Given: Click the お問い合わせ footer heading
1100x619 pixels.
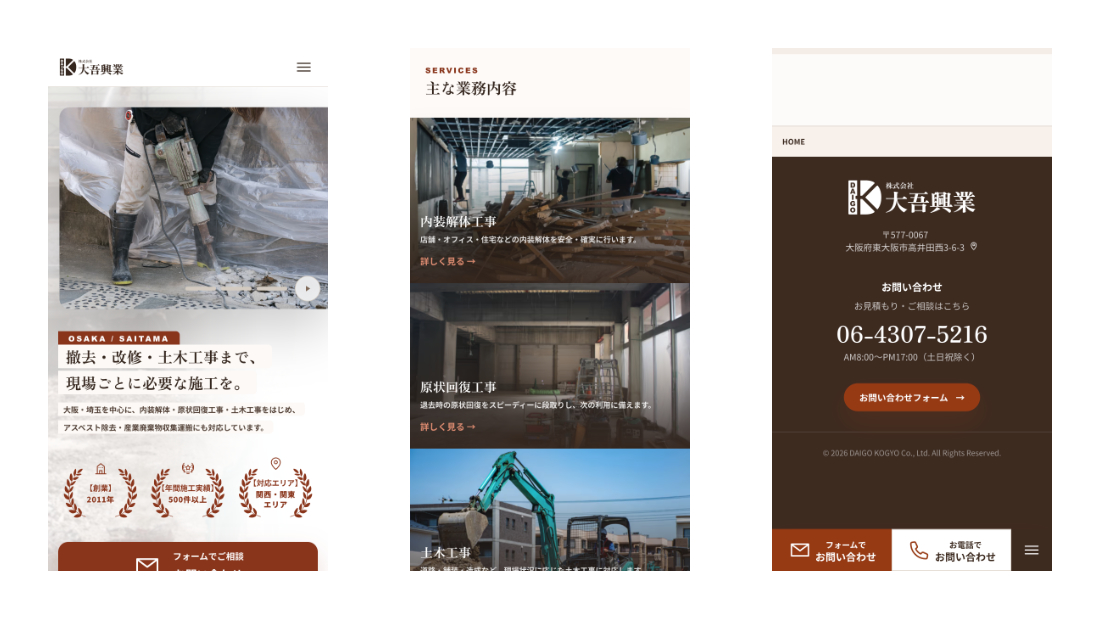Looking at the screenshot, I should pos(911,287).
